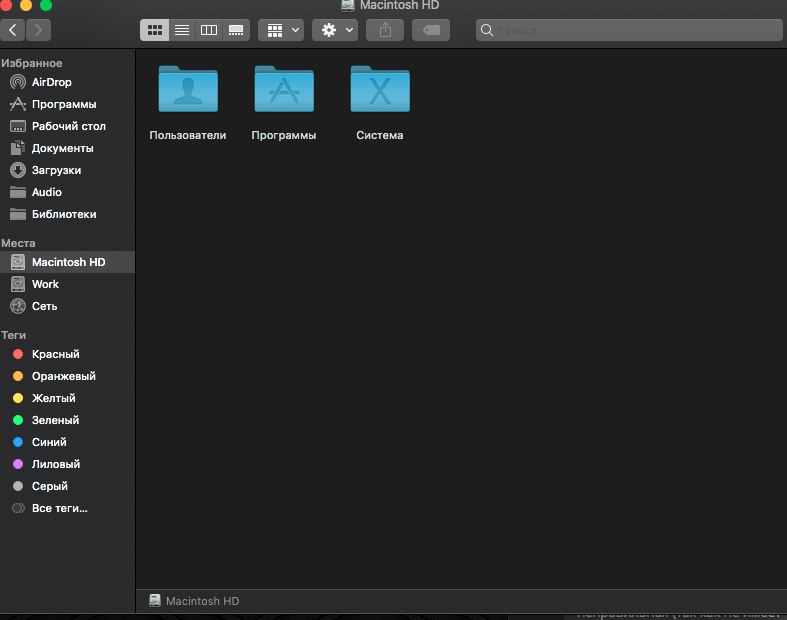Viewport: 787px width, 620px height.
Task: Open Рабочий стол in the sidebar
Action: tap(67, 126)
